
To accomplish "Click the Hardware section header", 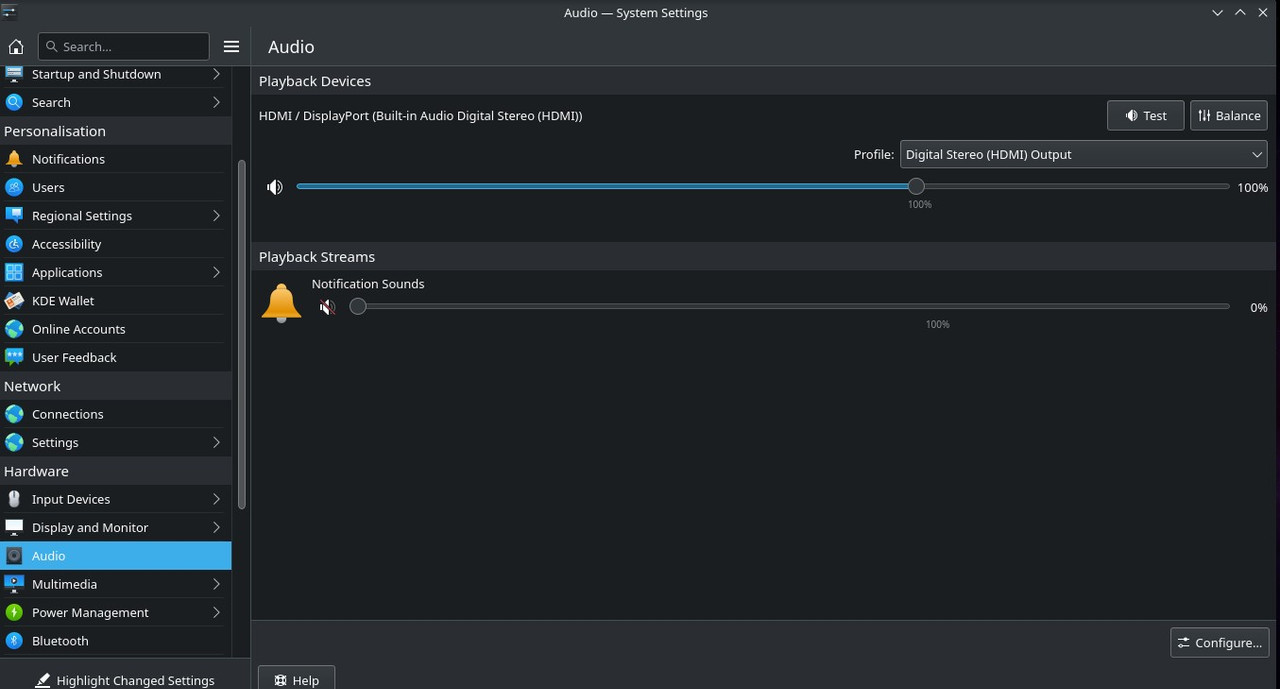I will click(x=36, y=471).
